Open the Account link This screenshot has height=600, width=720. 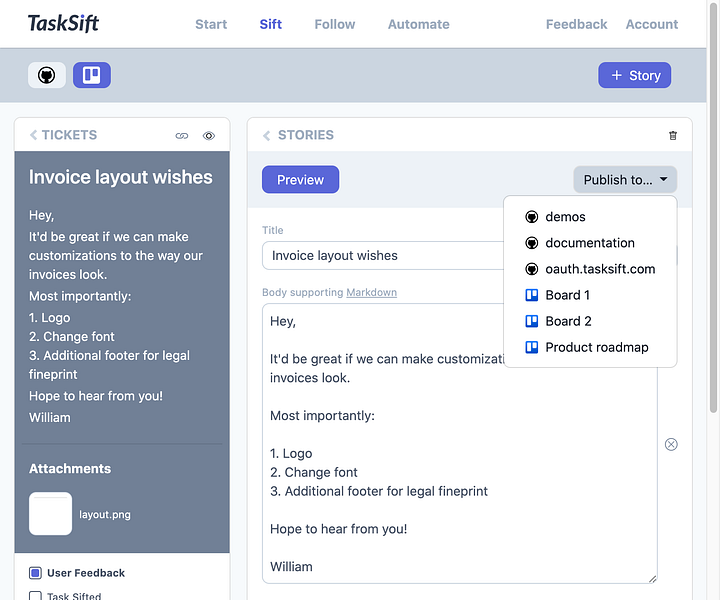pyautogui.click(x=652, y=24)
